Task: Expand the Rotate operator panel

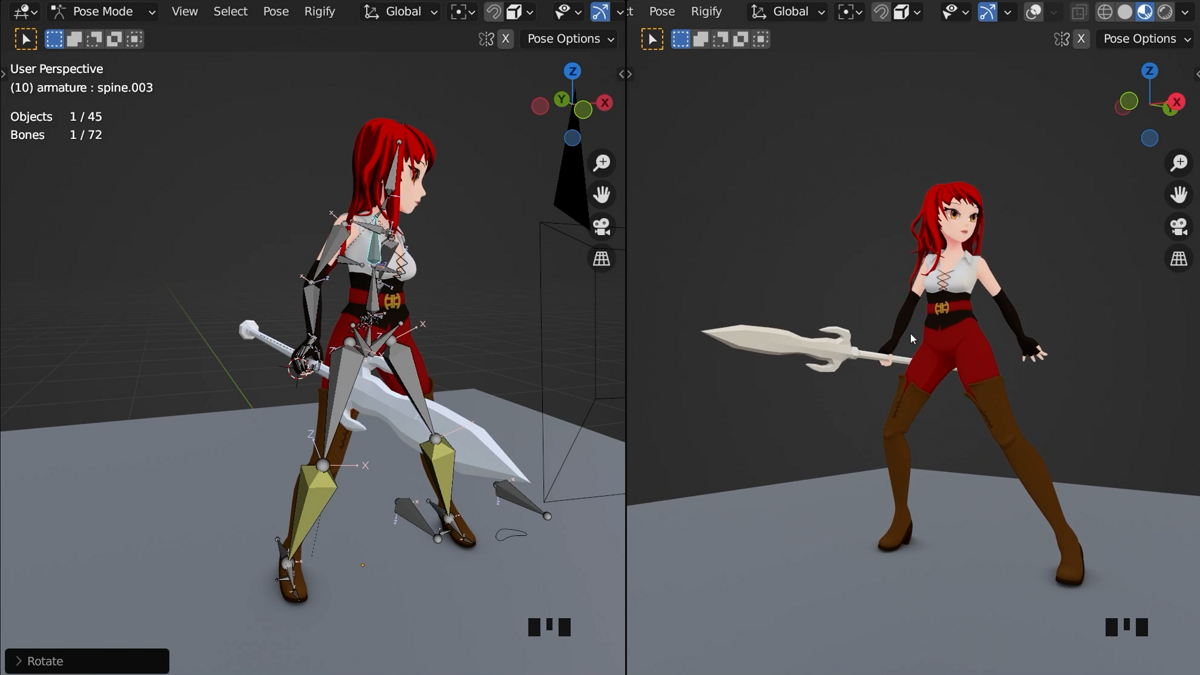Action: [x=87, y=661]
